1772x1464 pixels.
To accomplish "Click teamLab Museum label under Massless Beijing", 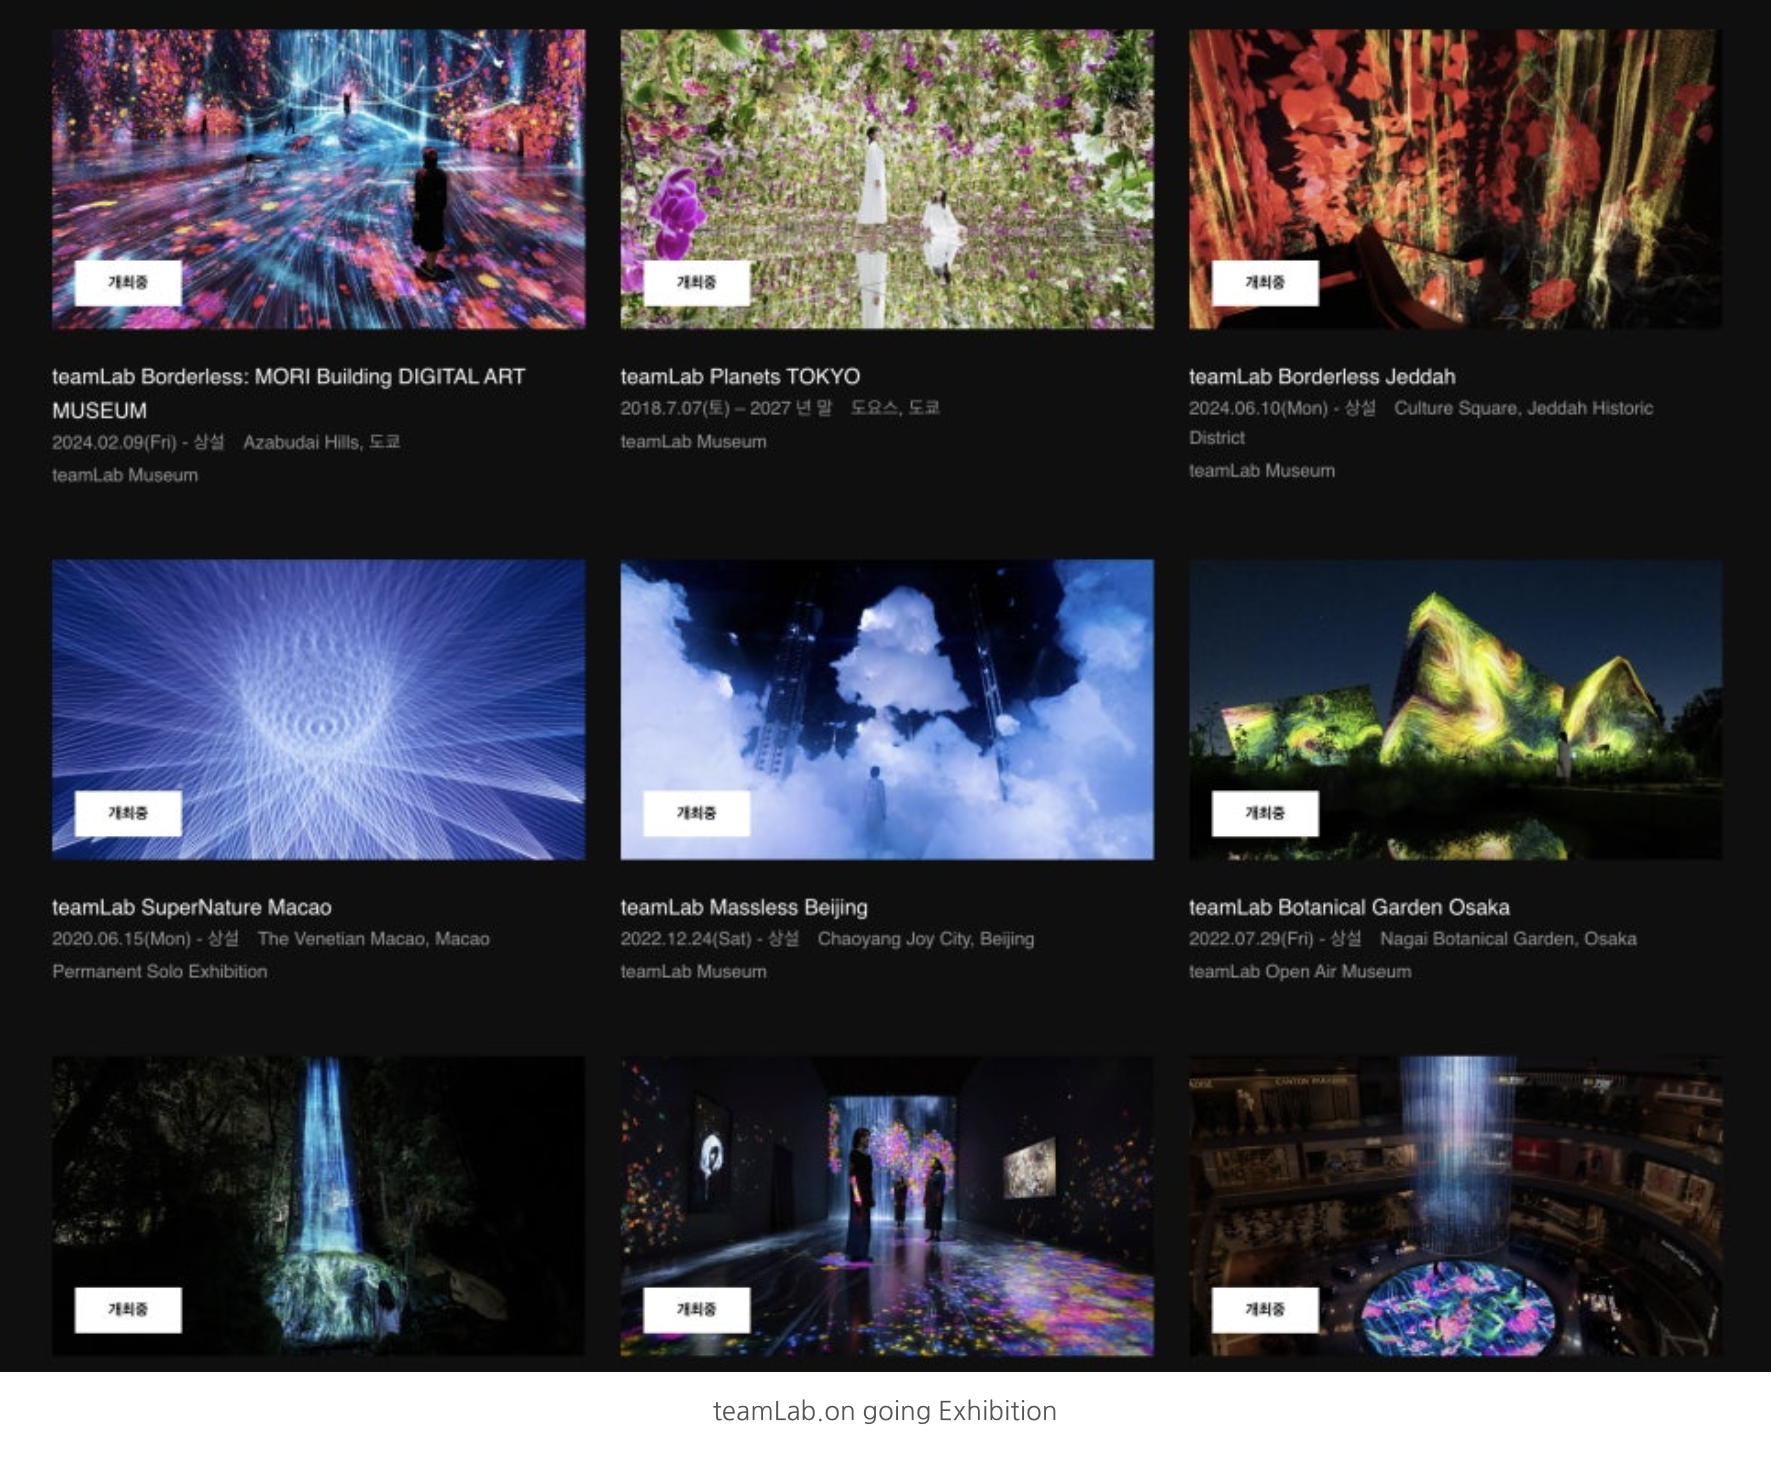I will pos(693,971).
